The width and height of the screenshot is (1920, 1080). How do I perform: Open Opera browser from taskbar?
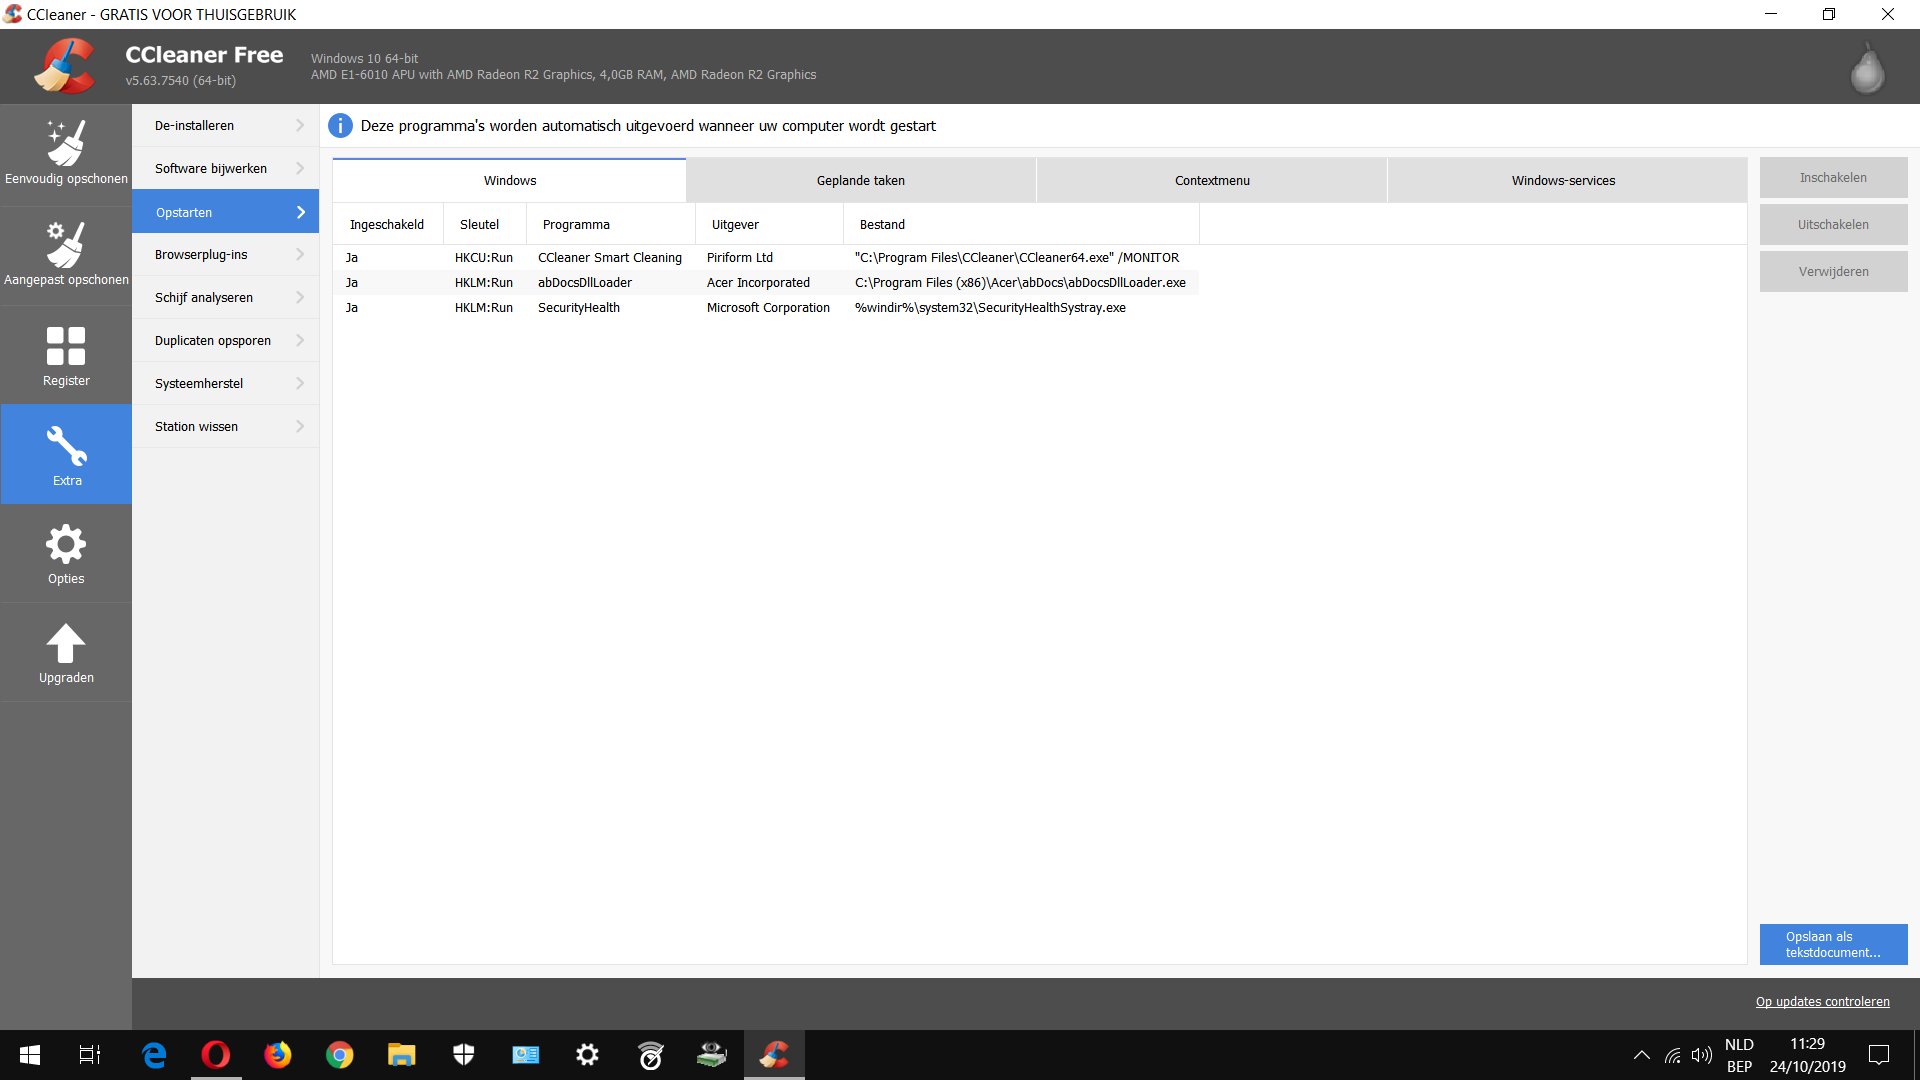[216, 1054]
